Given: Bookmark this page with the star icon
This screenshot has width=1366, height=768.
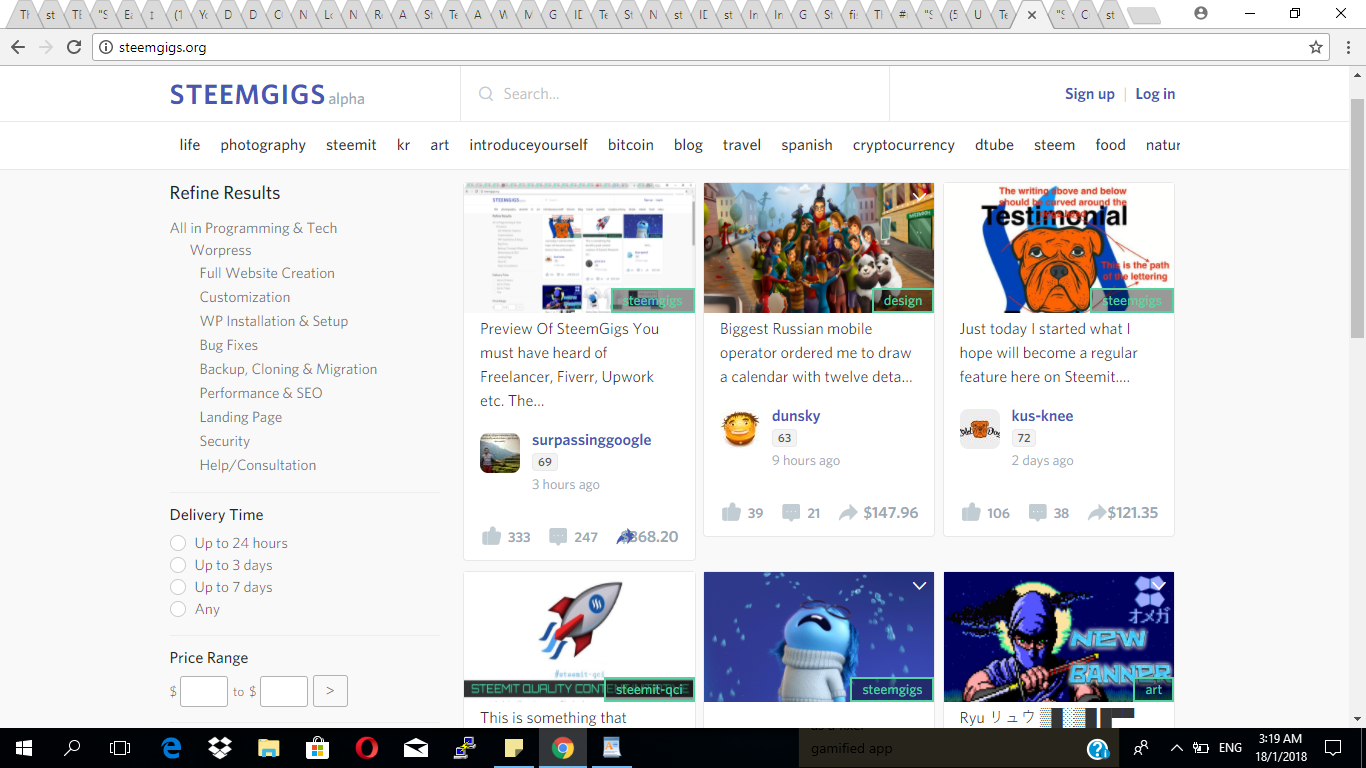Looking at the screenshot, I should [1316, 47].
